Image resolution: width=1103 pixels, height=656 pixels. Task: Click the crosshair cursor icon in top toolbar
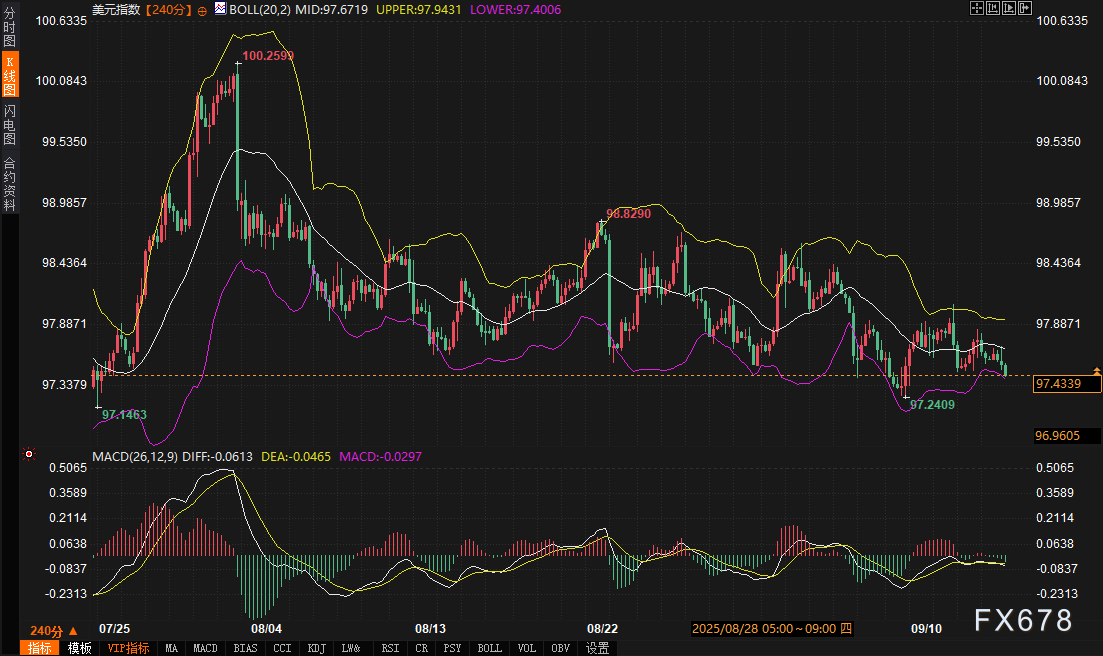click(x=976, y=8)
